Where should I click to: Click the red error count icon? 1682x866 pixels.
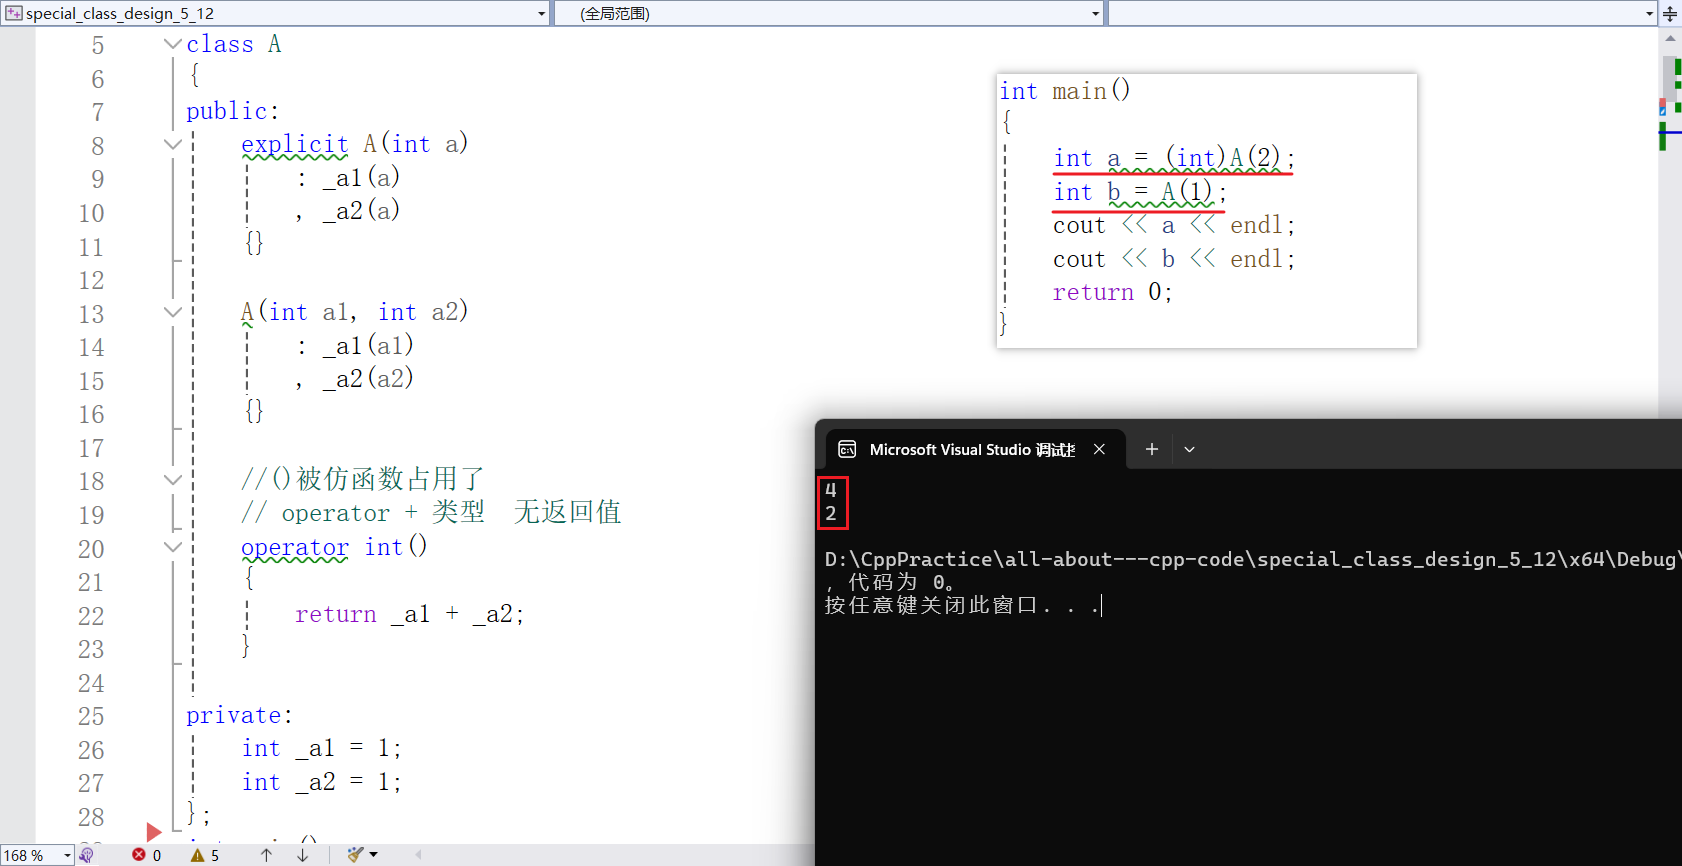(139, 855)
